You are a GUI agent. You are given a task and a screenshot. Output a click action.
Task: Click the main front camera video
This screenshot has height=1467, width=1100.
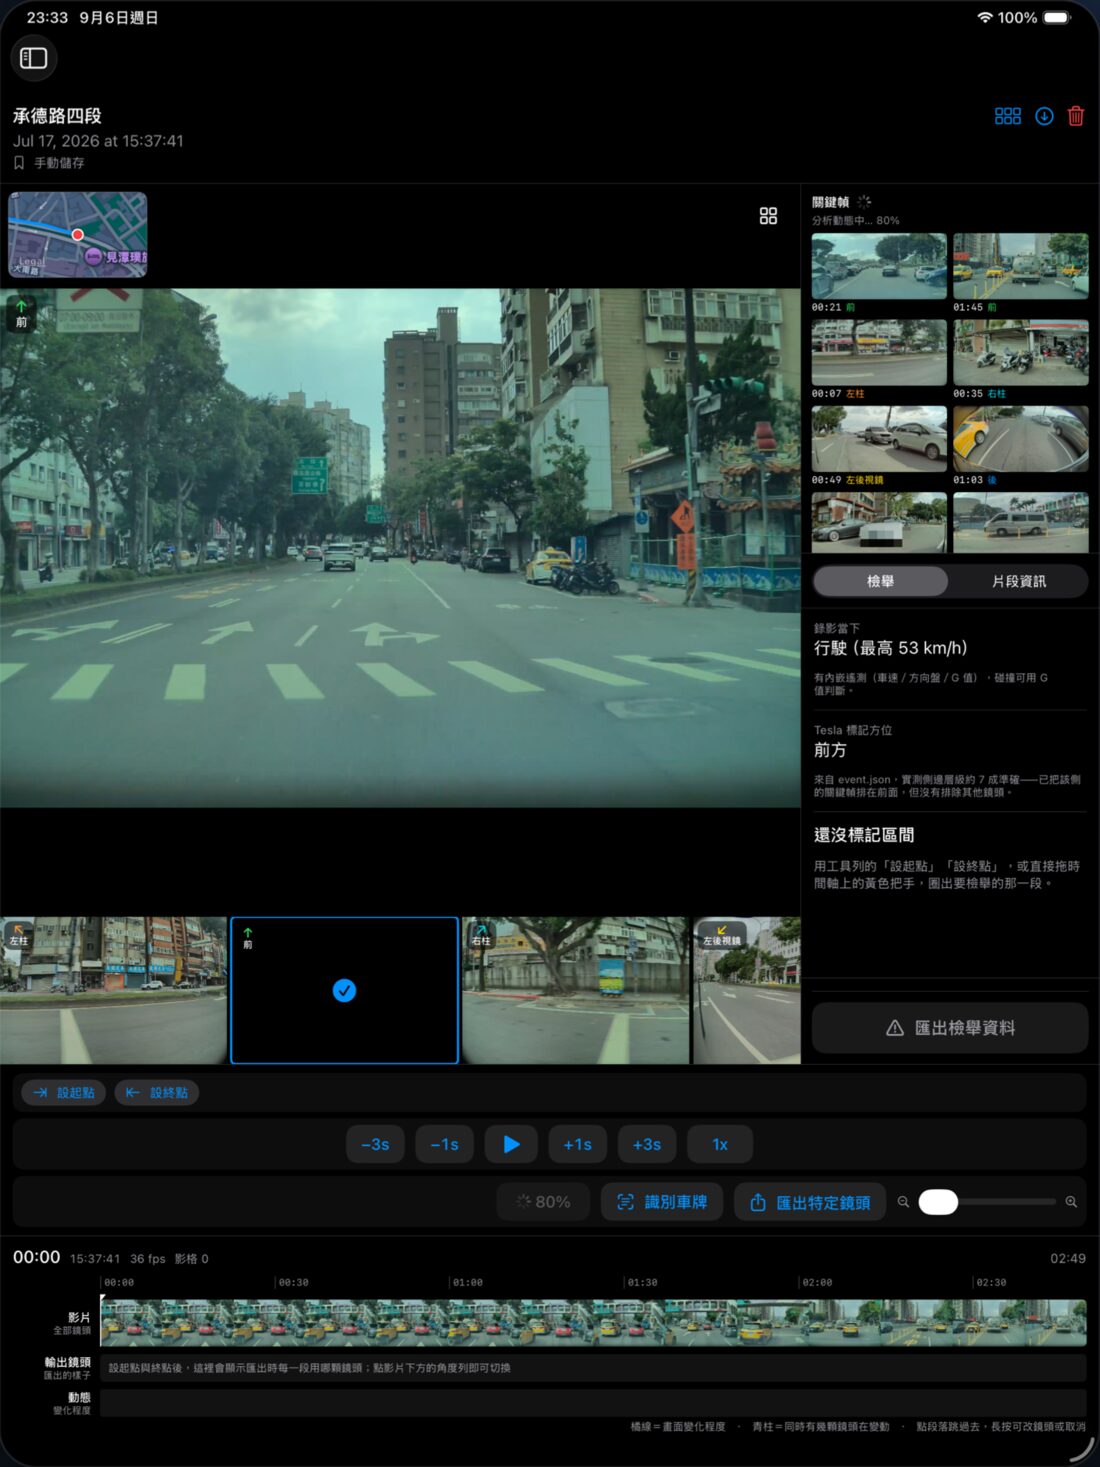[400, 548]
